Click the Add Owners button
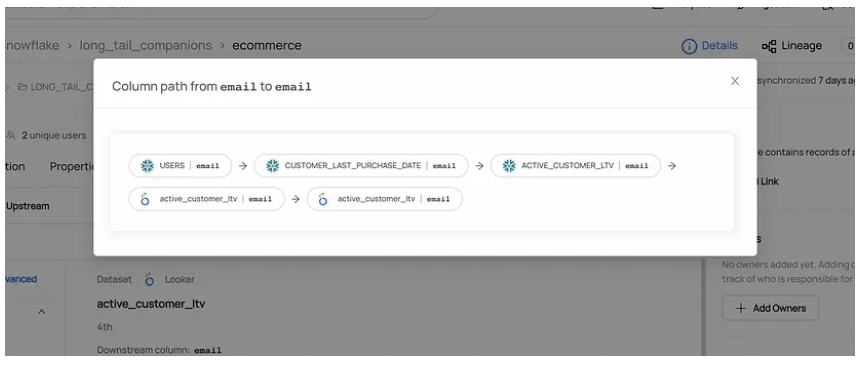Screen dimensions: 862x370 770,308
